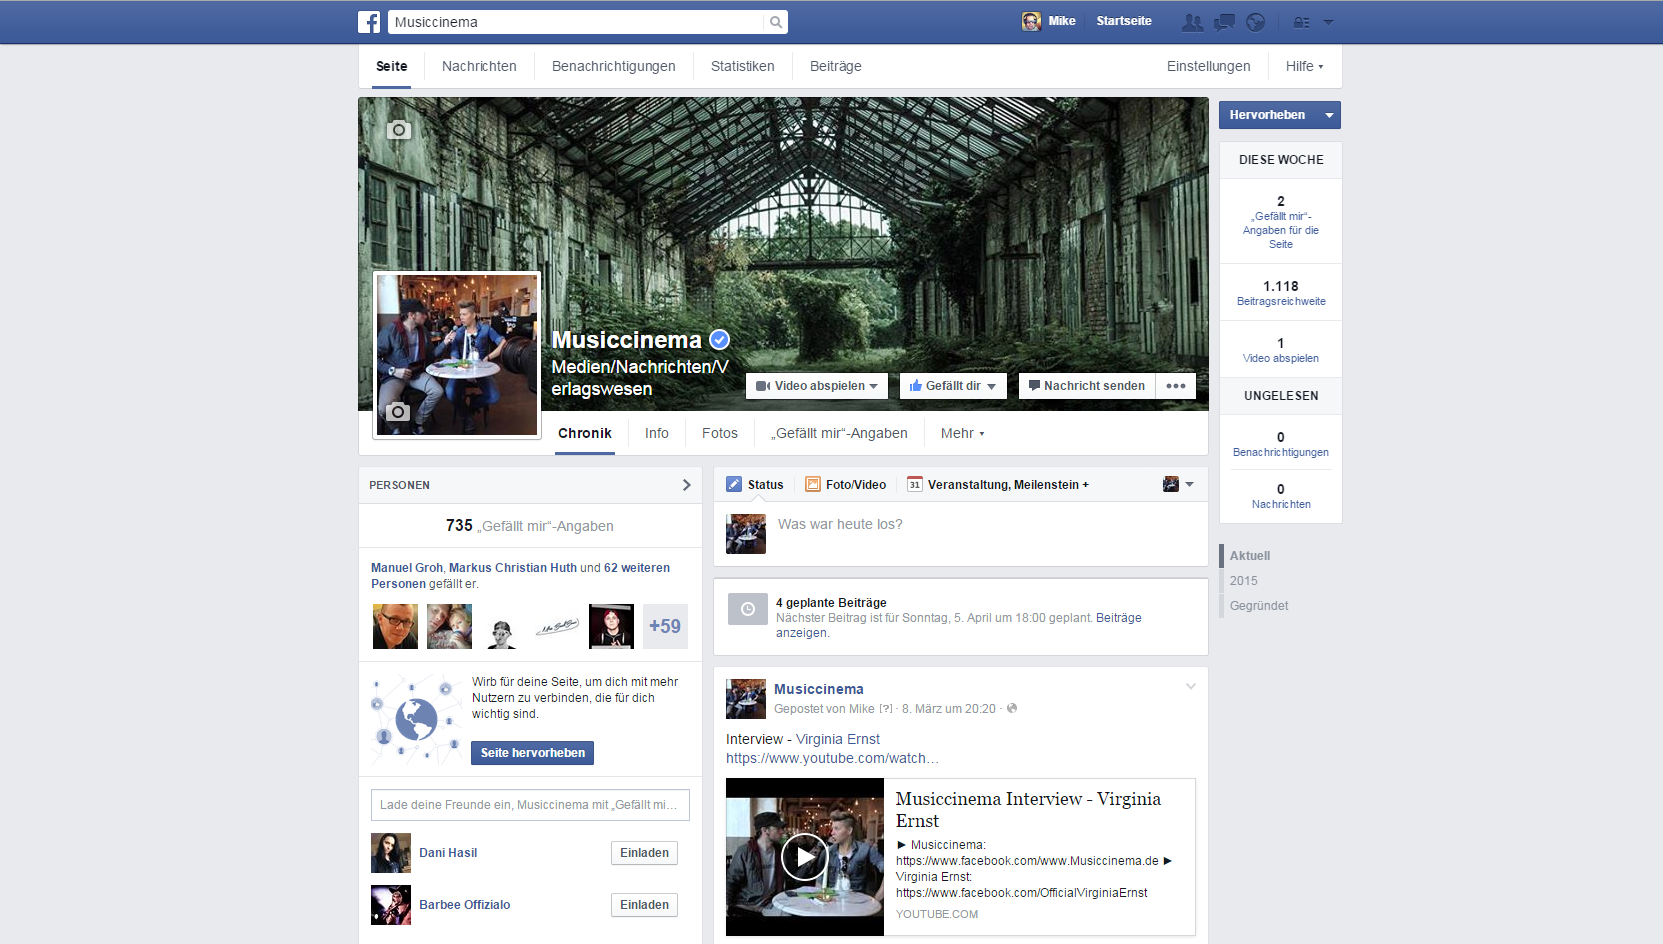Select the Chronik tab

[x=585, y=433]
